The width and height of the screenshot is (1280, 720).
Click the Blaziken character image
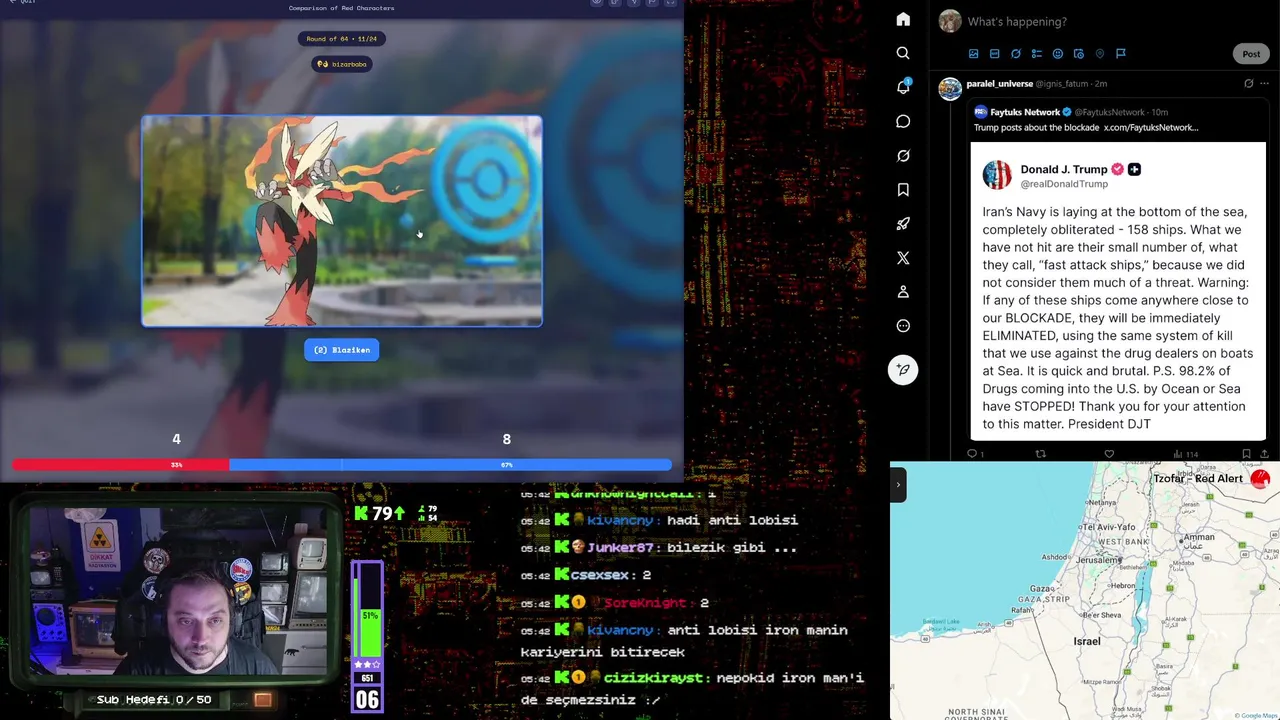point(342,221)
